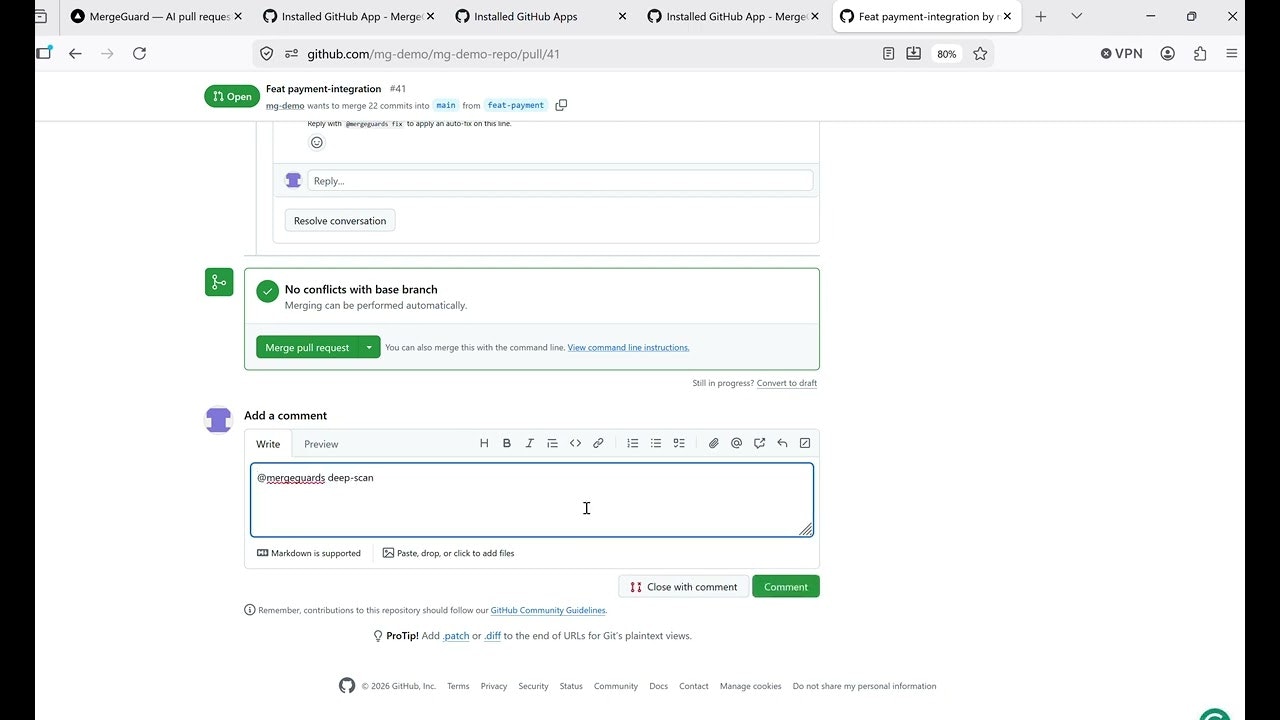Click the .patch link in ProTip

point(456,636)
